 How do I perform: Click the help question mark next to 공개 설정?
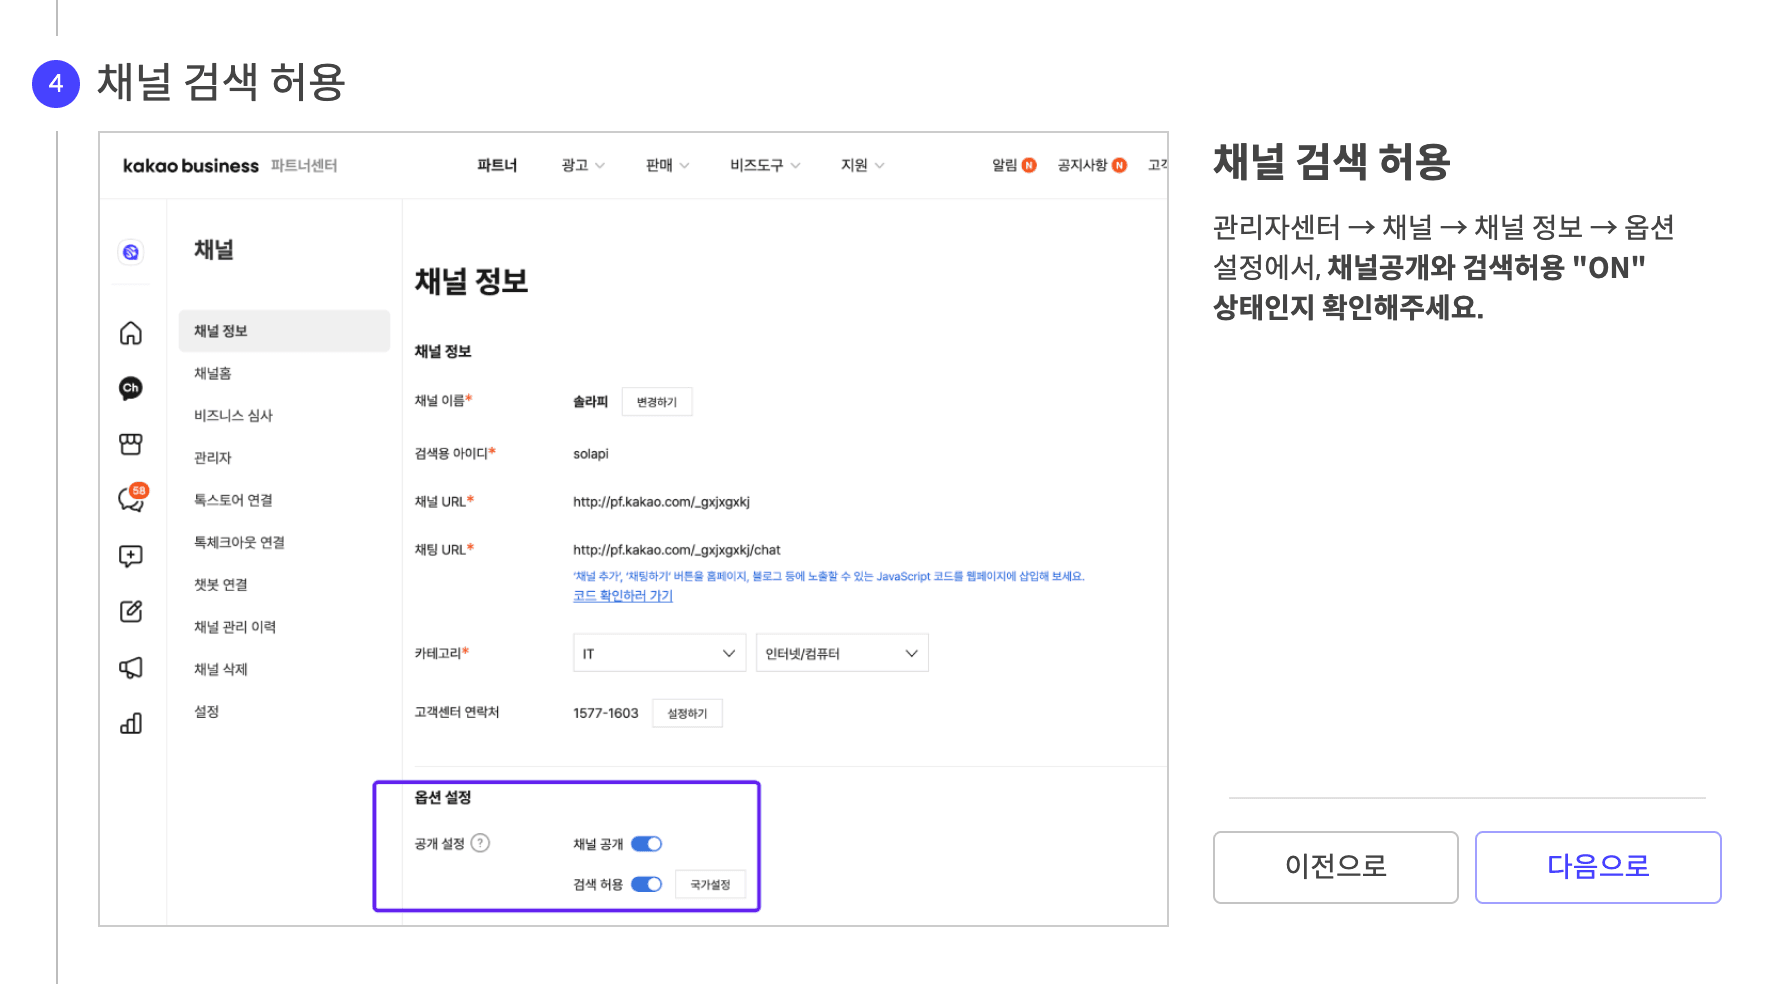click(x=481, y=843)
